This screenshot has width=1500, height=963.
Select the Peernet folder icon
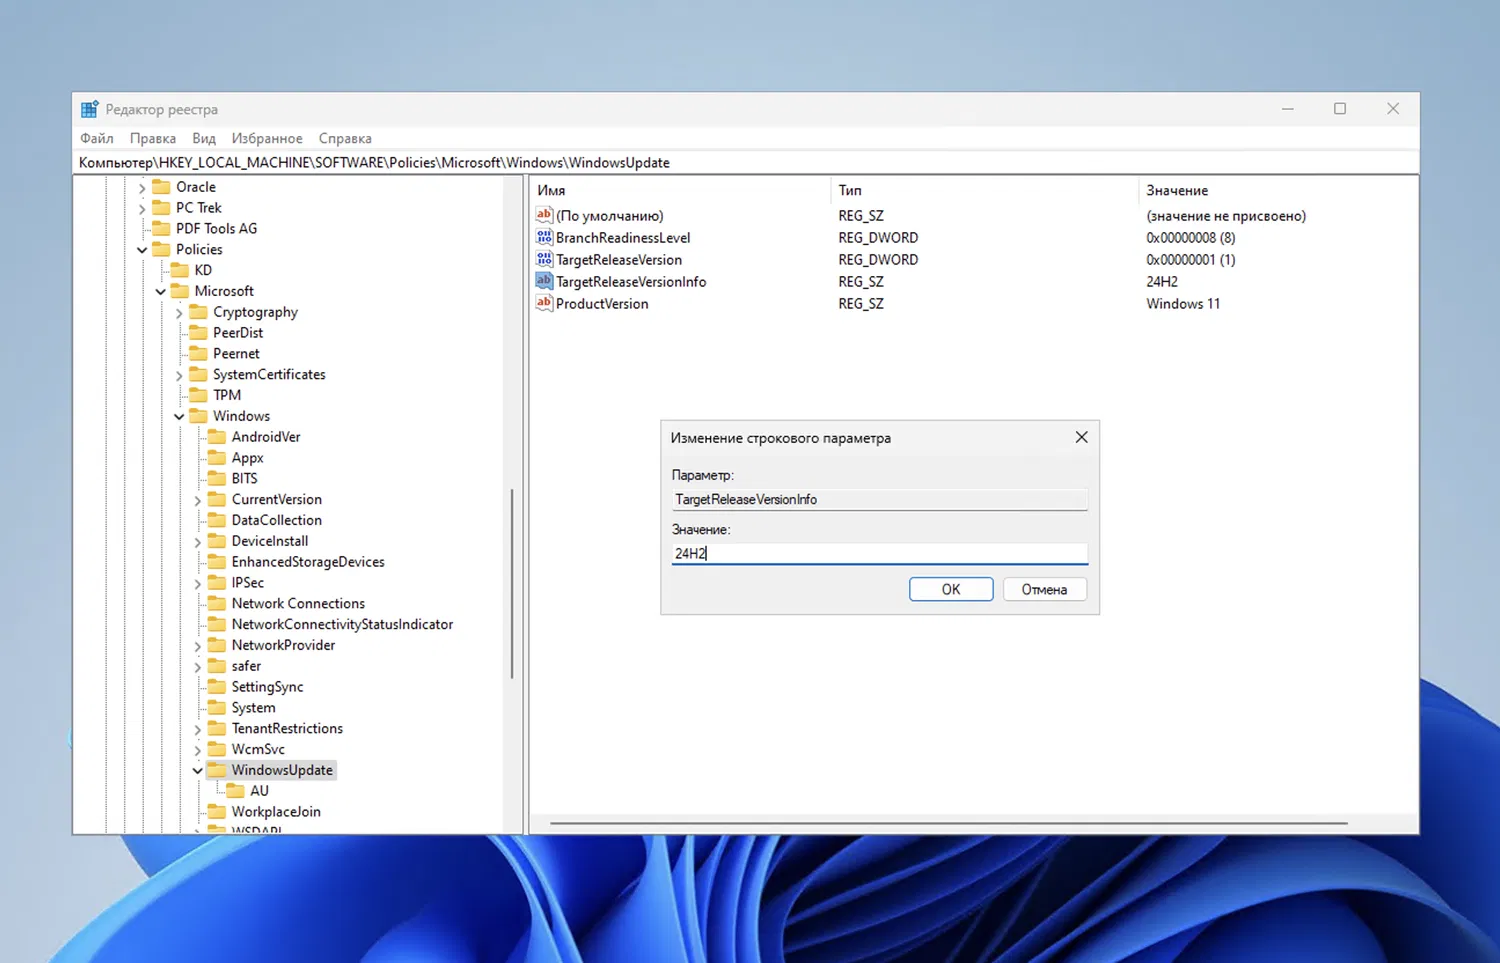pos(198,354)
